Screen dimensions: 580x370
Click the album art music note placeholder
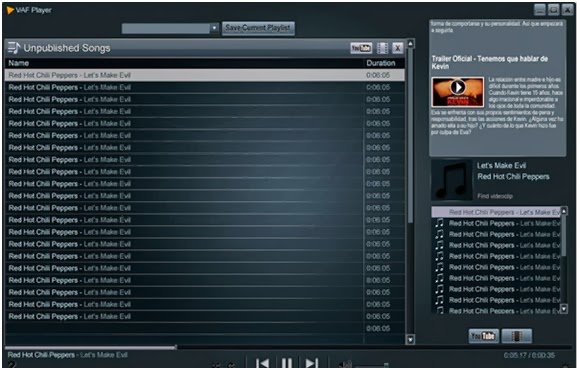point(452,180)
